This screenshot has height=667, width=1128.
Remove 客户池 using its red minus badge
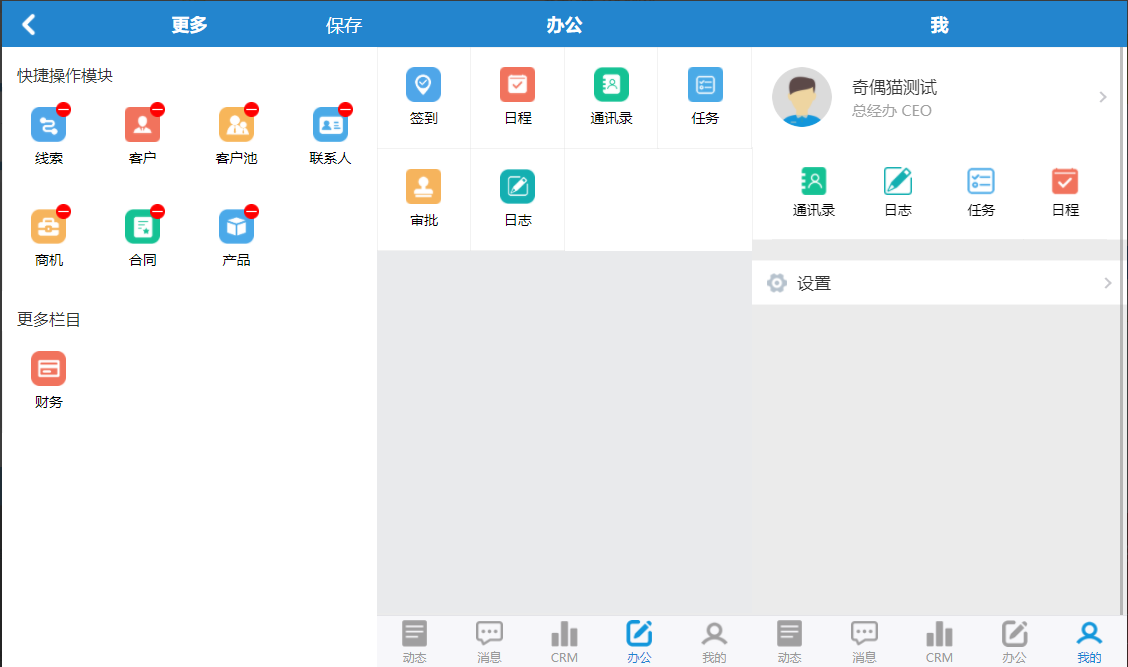tap(252, 109)
